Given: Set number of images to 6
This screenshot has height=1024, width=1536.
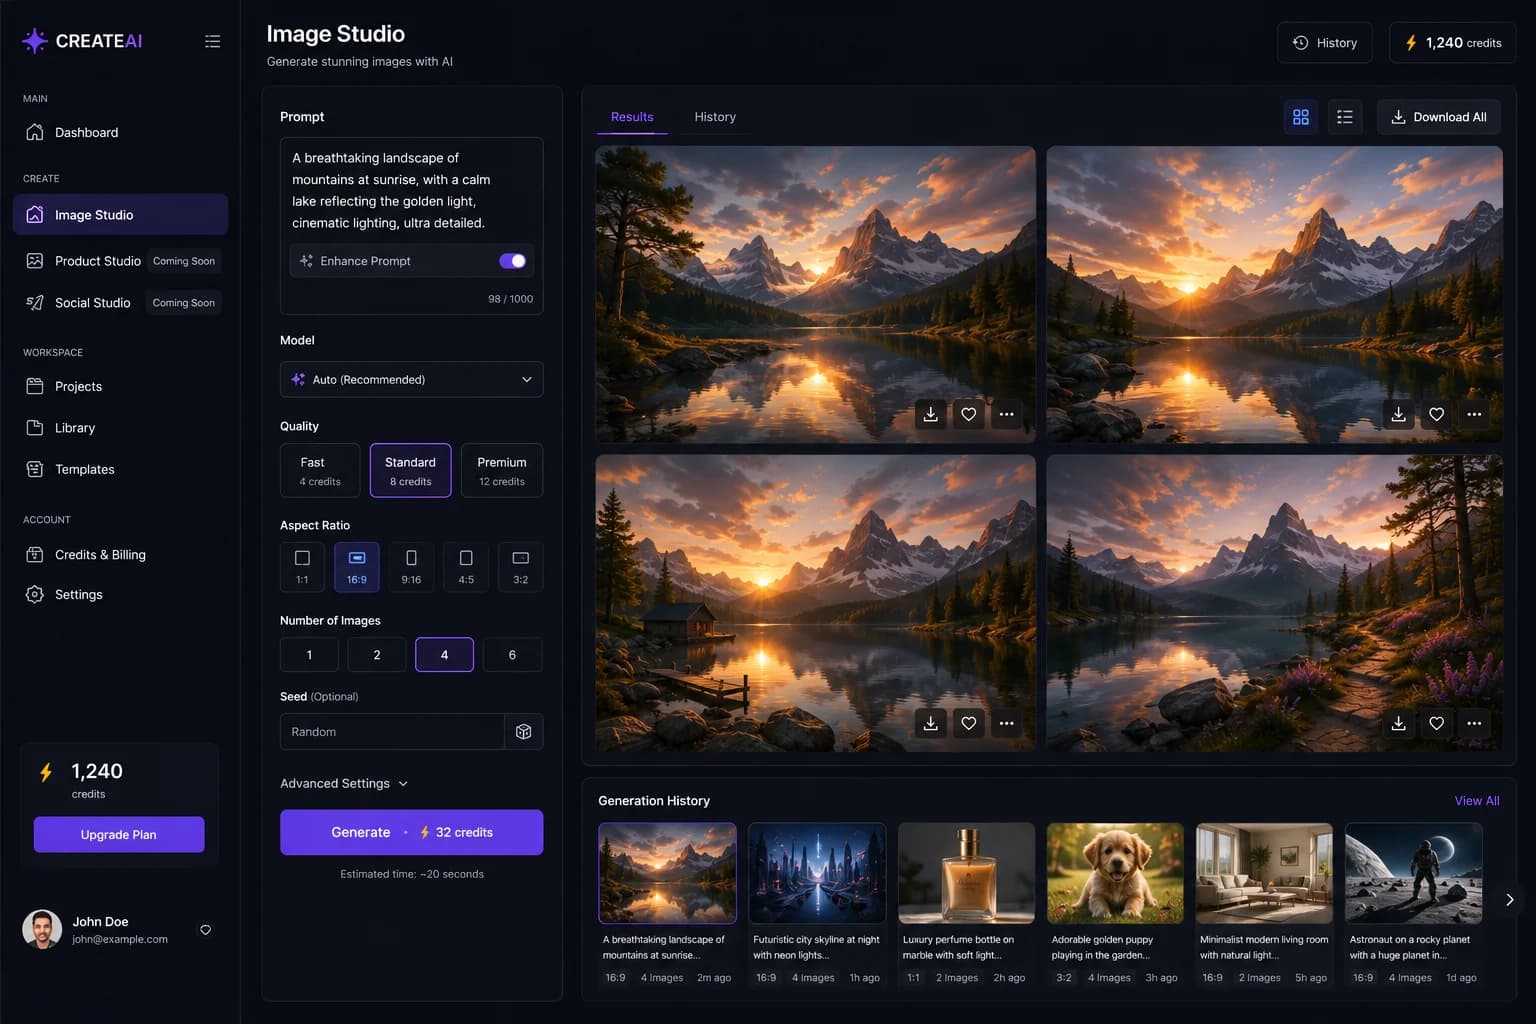Looking at the screenshot, I should tap(512, 655).
